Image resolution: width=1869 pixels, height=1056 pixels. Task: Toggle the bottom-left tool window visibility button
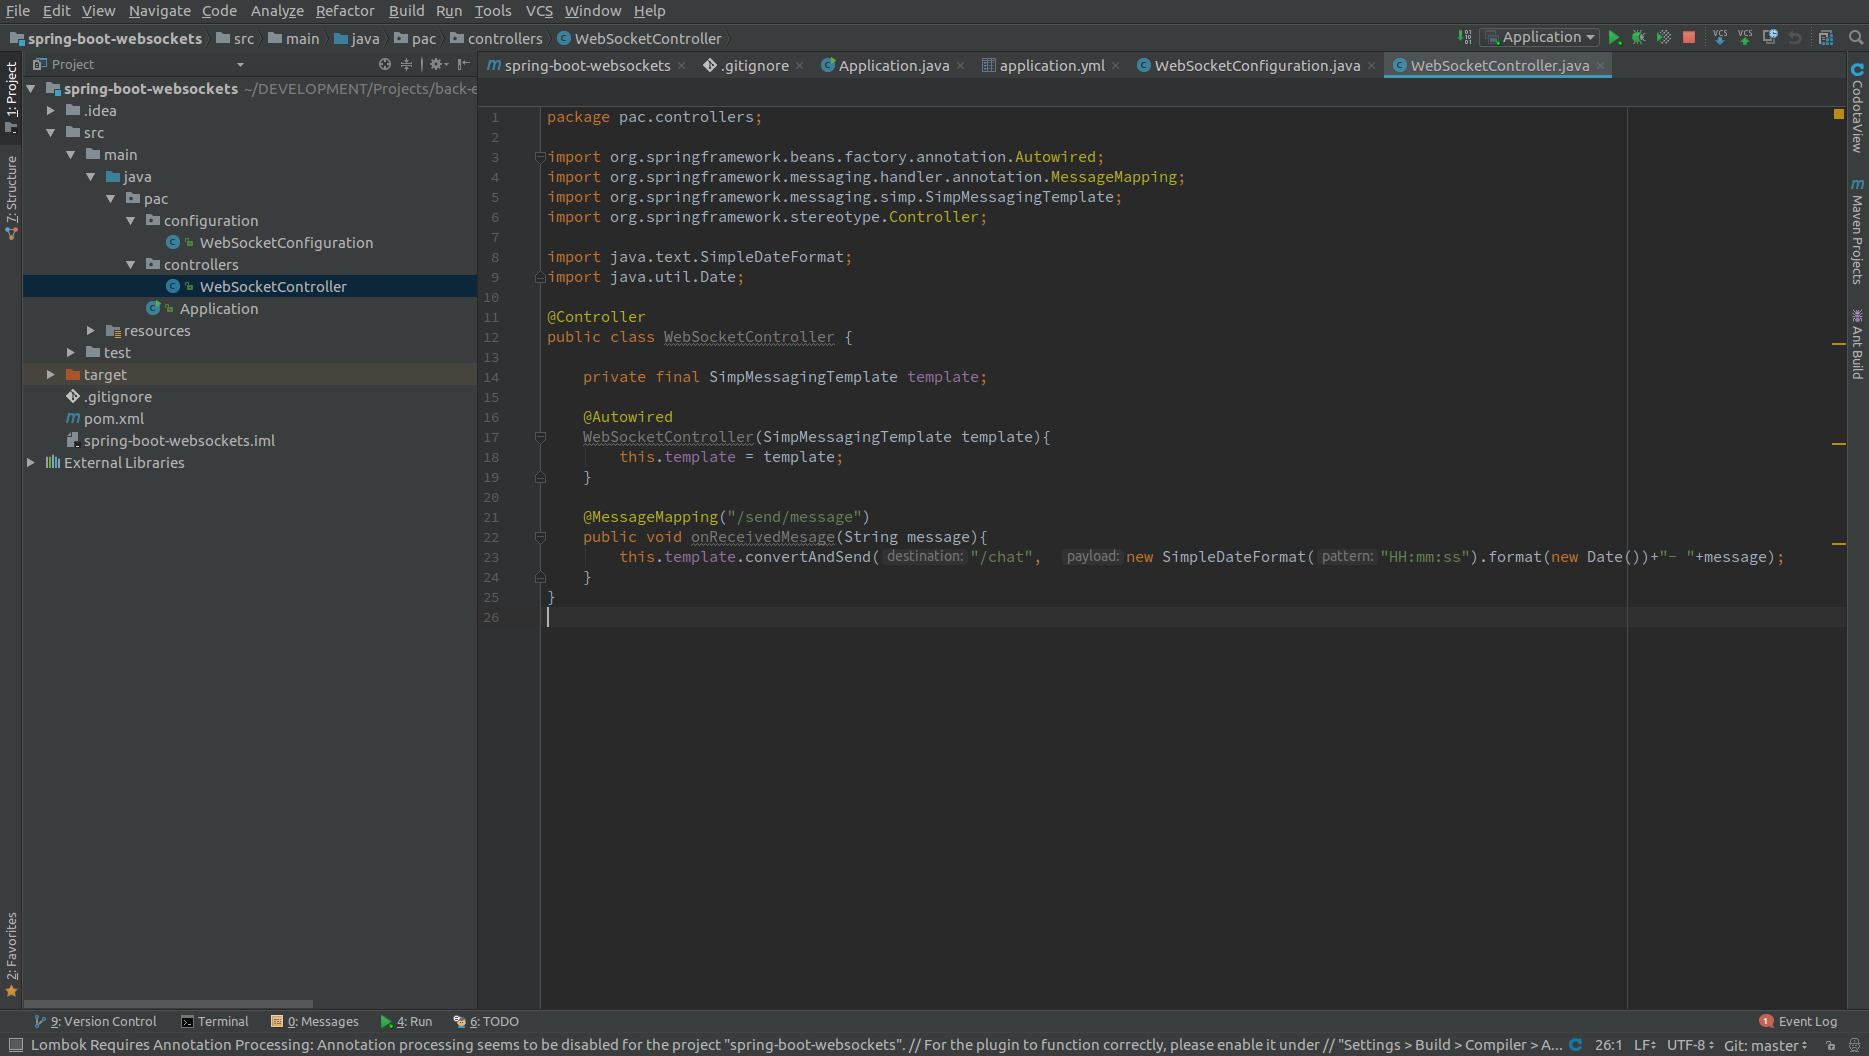15,1045
